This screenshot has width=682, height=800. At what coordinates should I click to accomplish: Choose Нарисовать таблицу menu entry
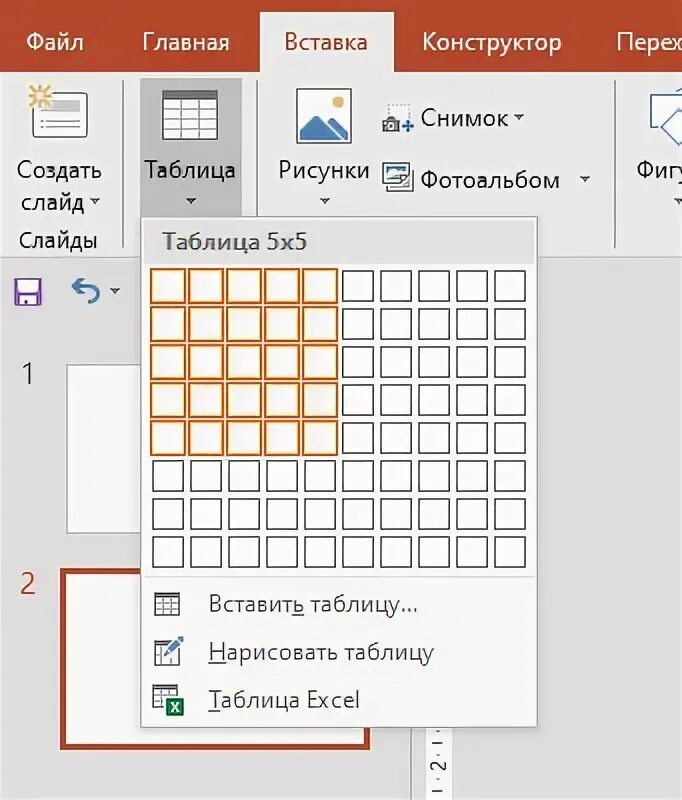pyautogui.click(x=320, y=652)
